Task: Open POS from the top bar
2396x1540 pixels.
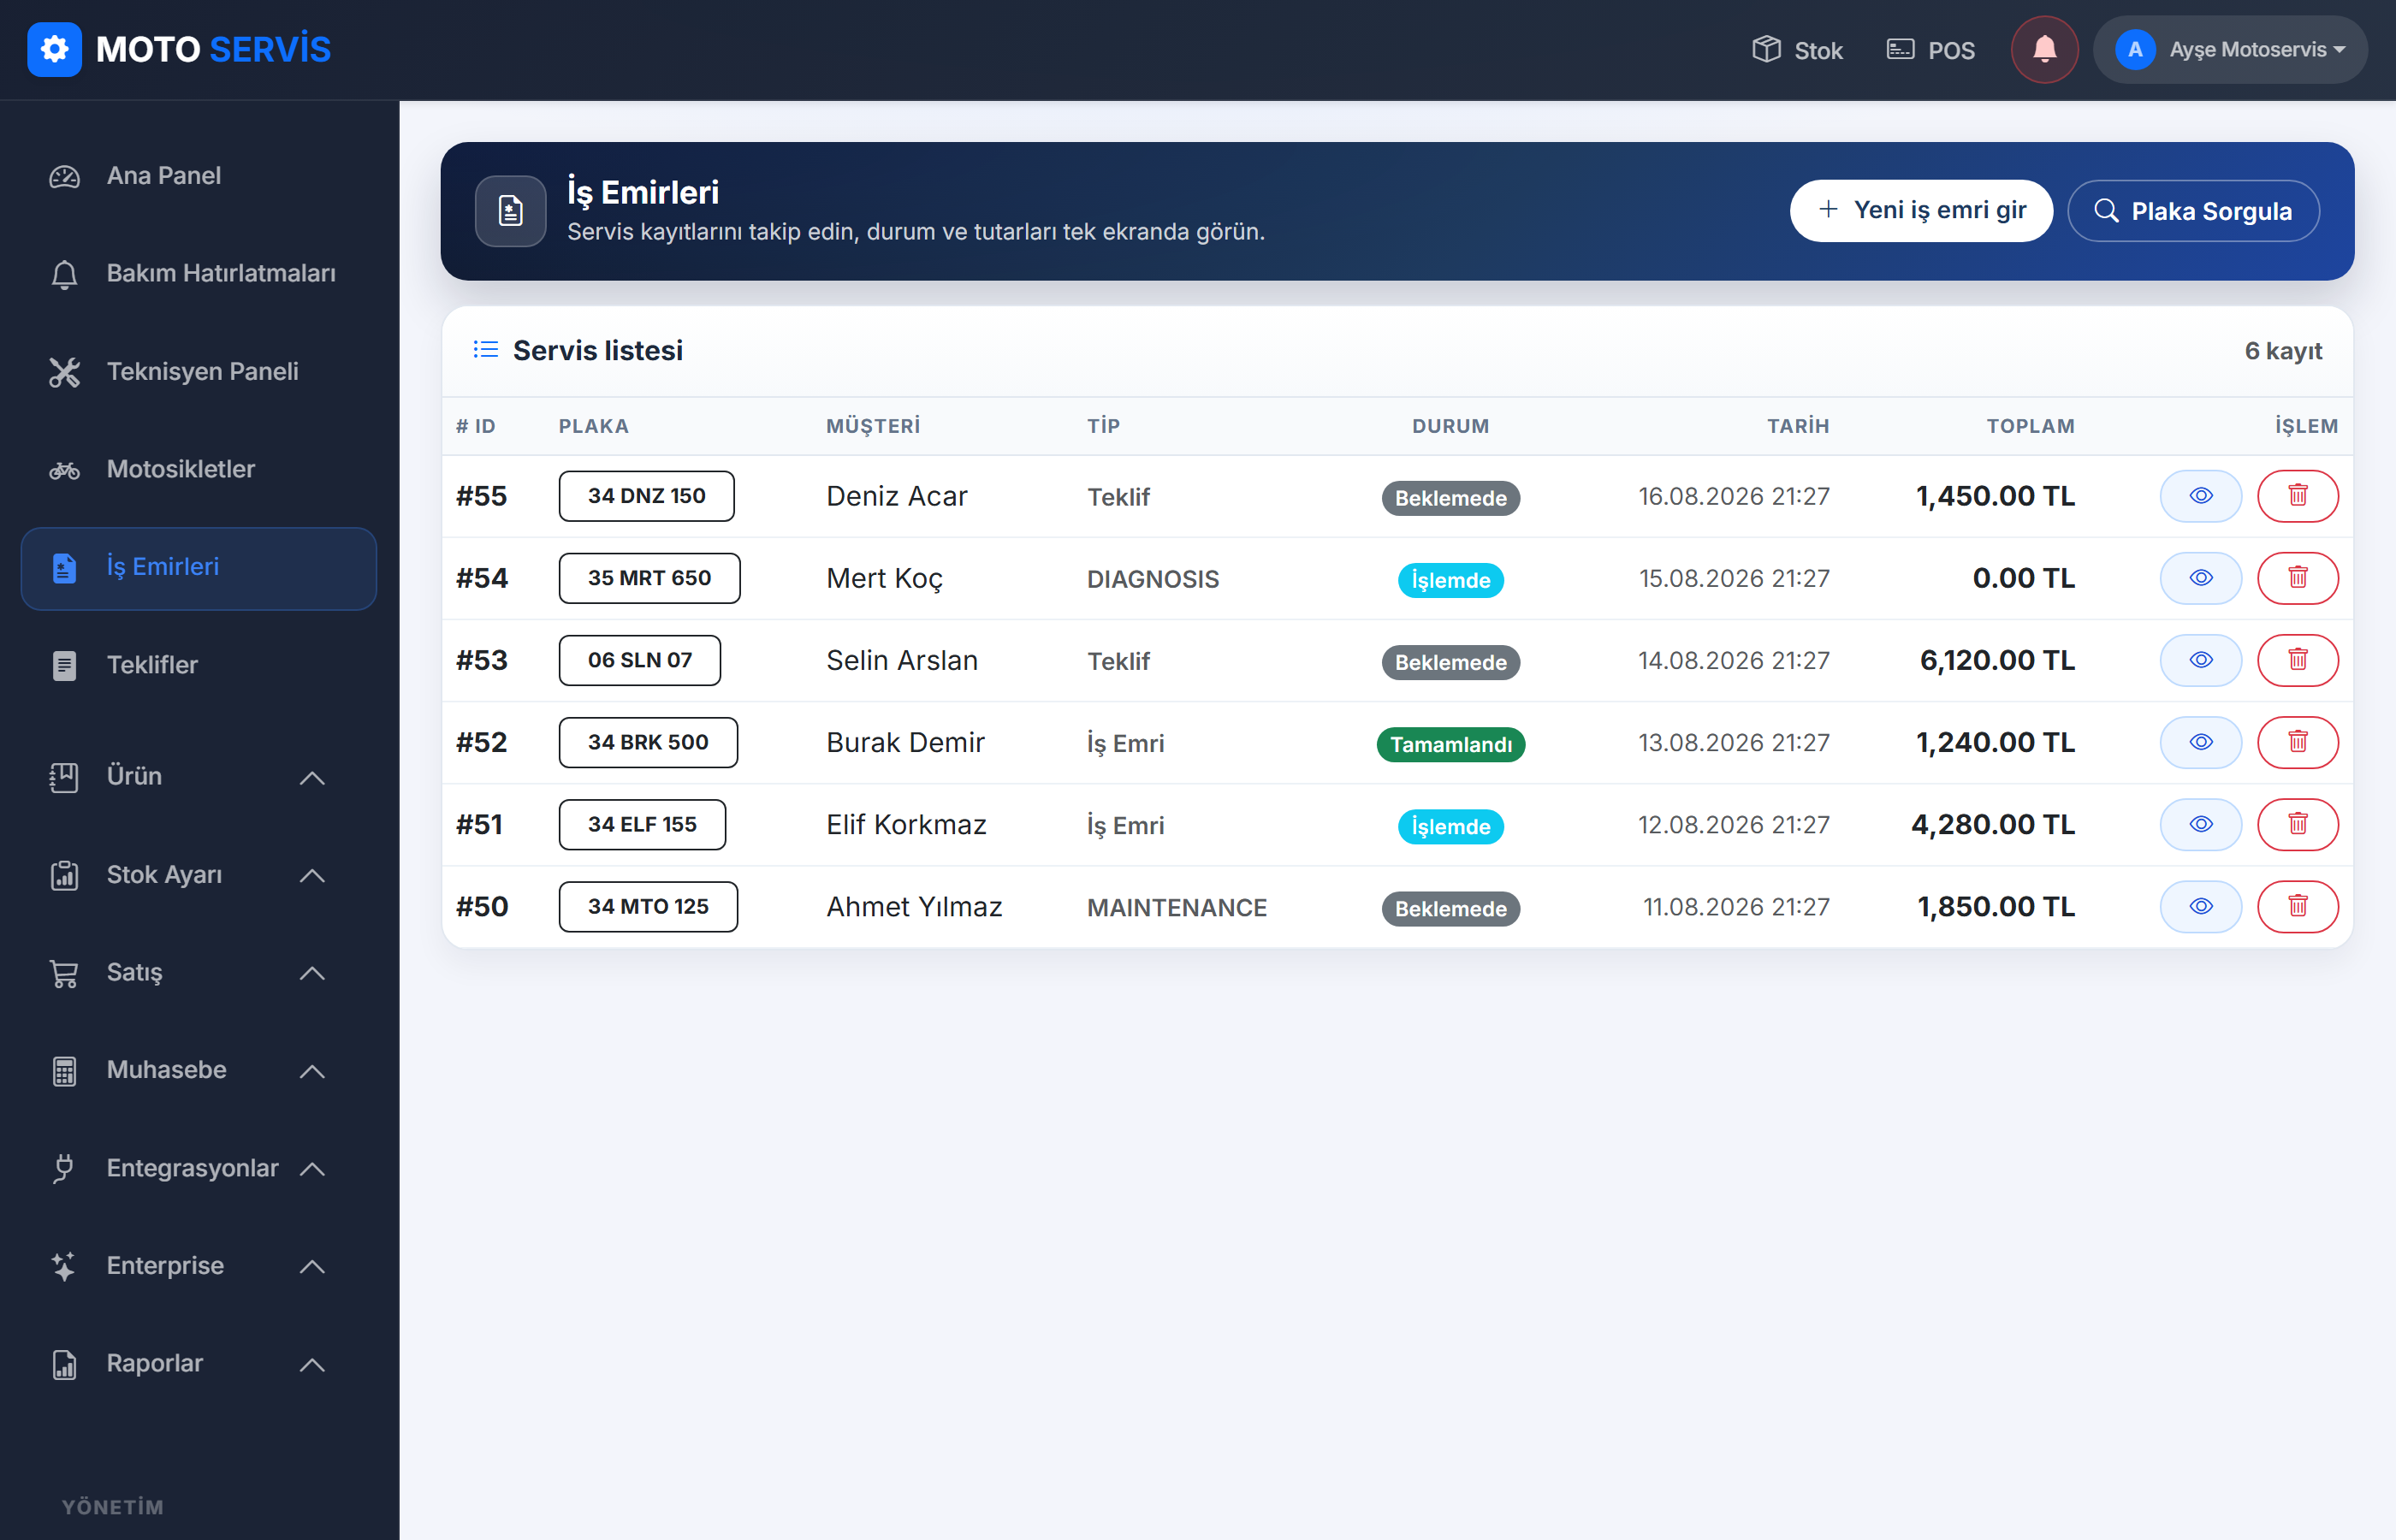Action: pyautogui.click(x=1930, y=50)
